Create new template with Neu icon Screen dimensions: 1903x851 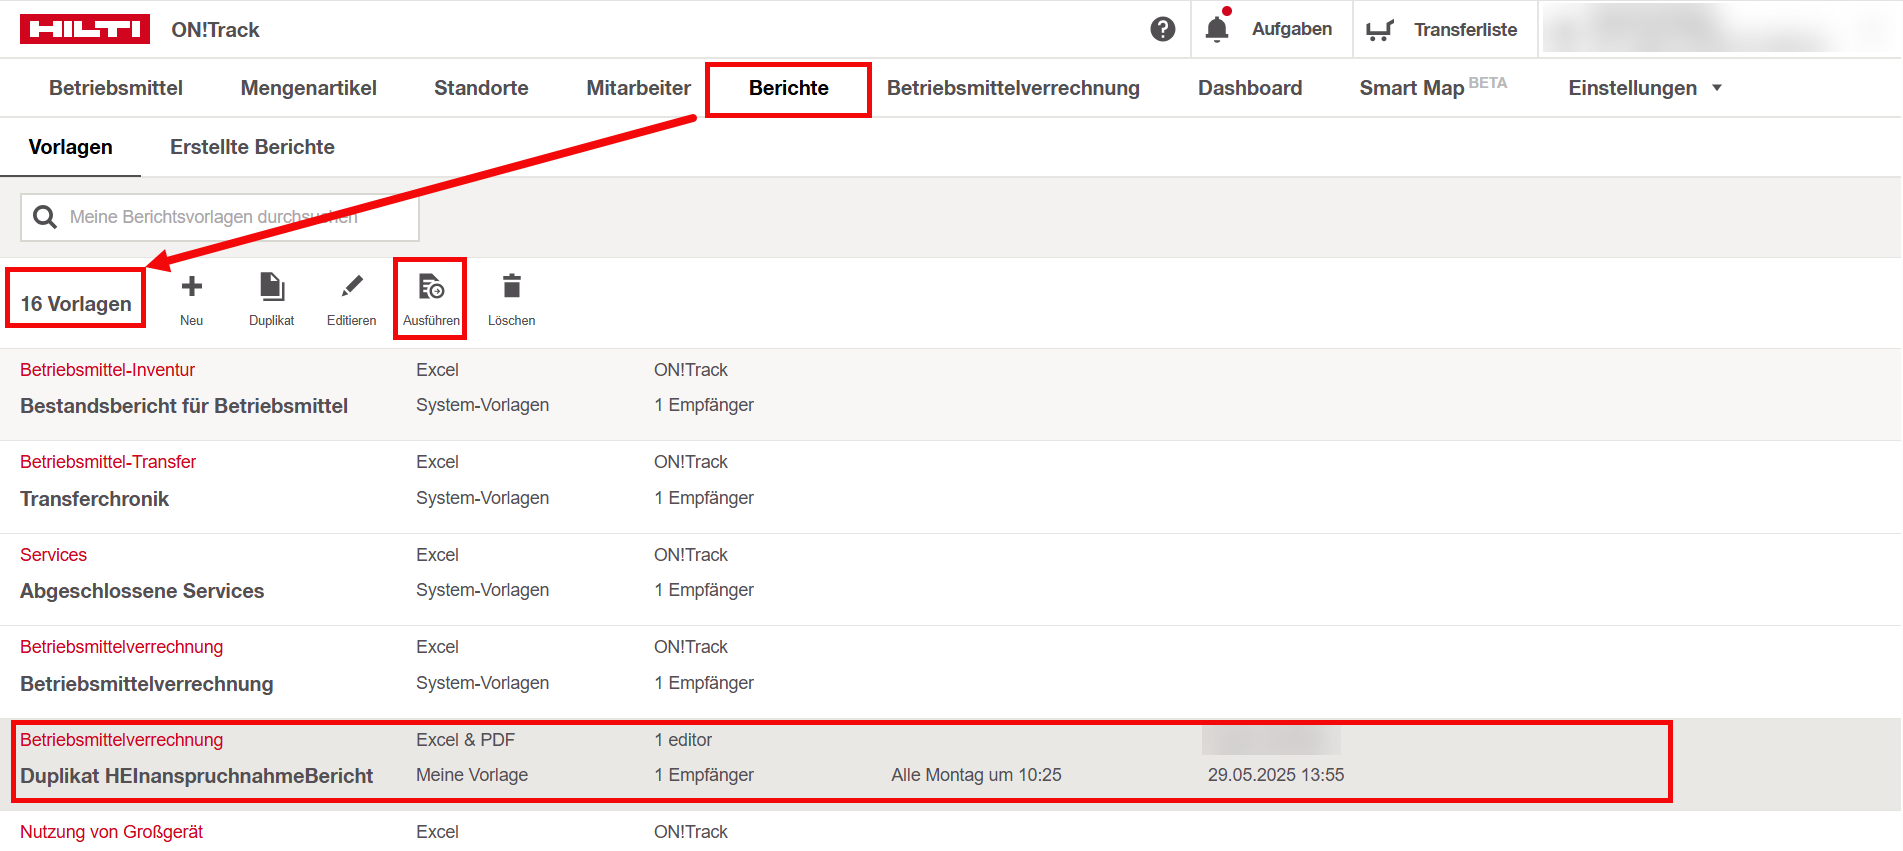191,299
